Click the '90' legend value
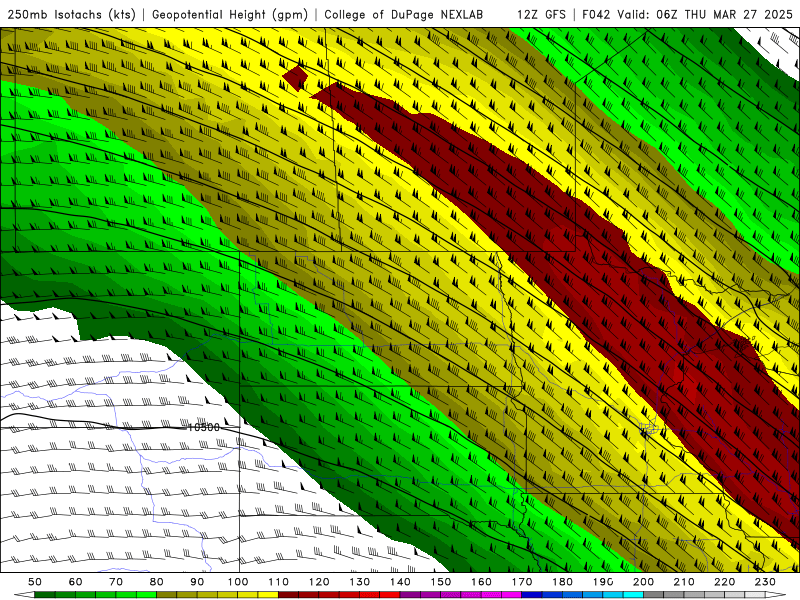The height and width of the screenshot is (600, 800). pos(197,582)
